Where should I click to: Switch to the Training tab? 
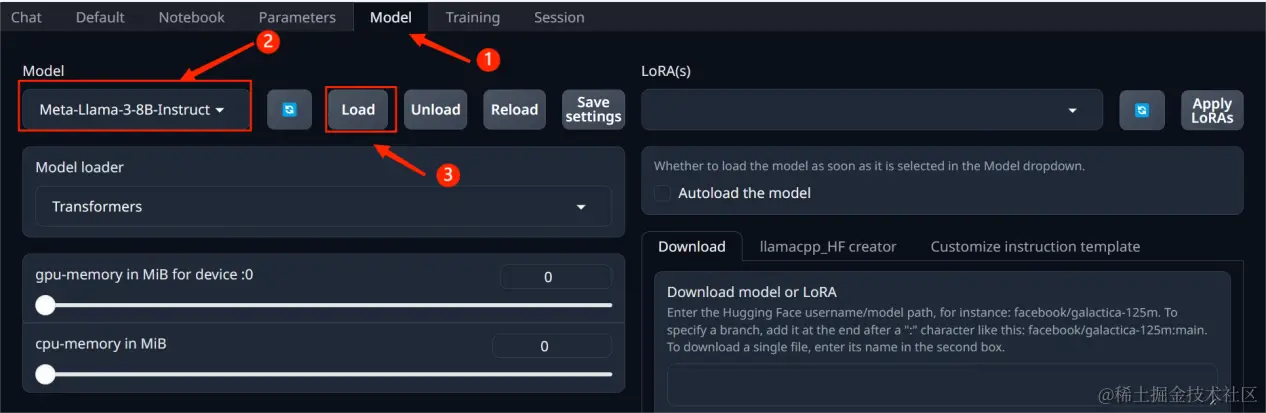click(x=473, y=17)
